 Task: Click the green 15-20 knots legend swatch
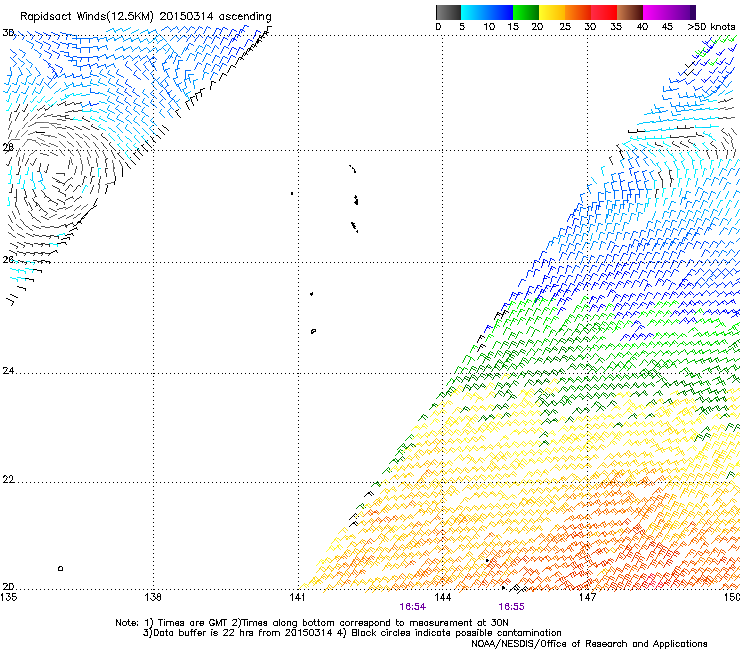tap(526, 12)
